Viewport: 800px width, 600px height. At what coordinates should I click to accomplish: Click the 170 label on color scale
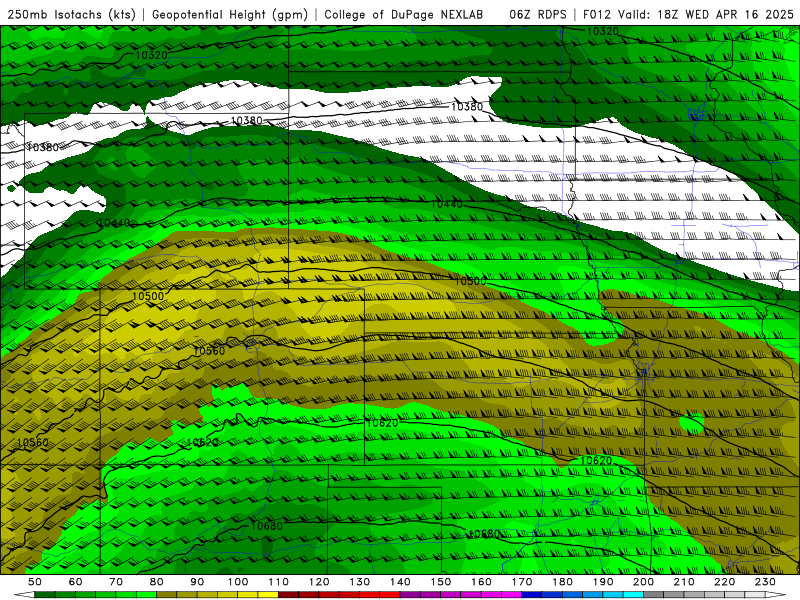click(x=522, y=582)
